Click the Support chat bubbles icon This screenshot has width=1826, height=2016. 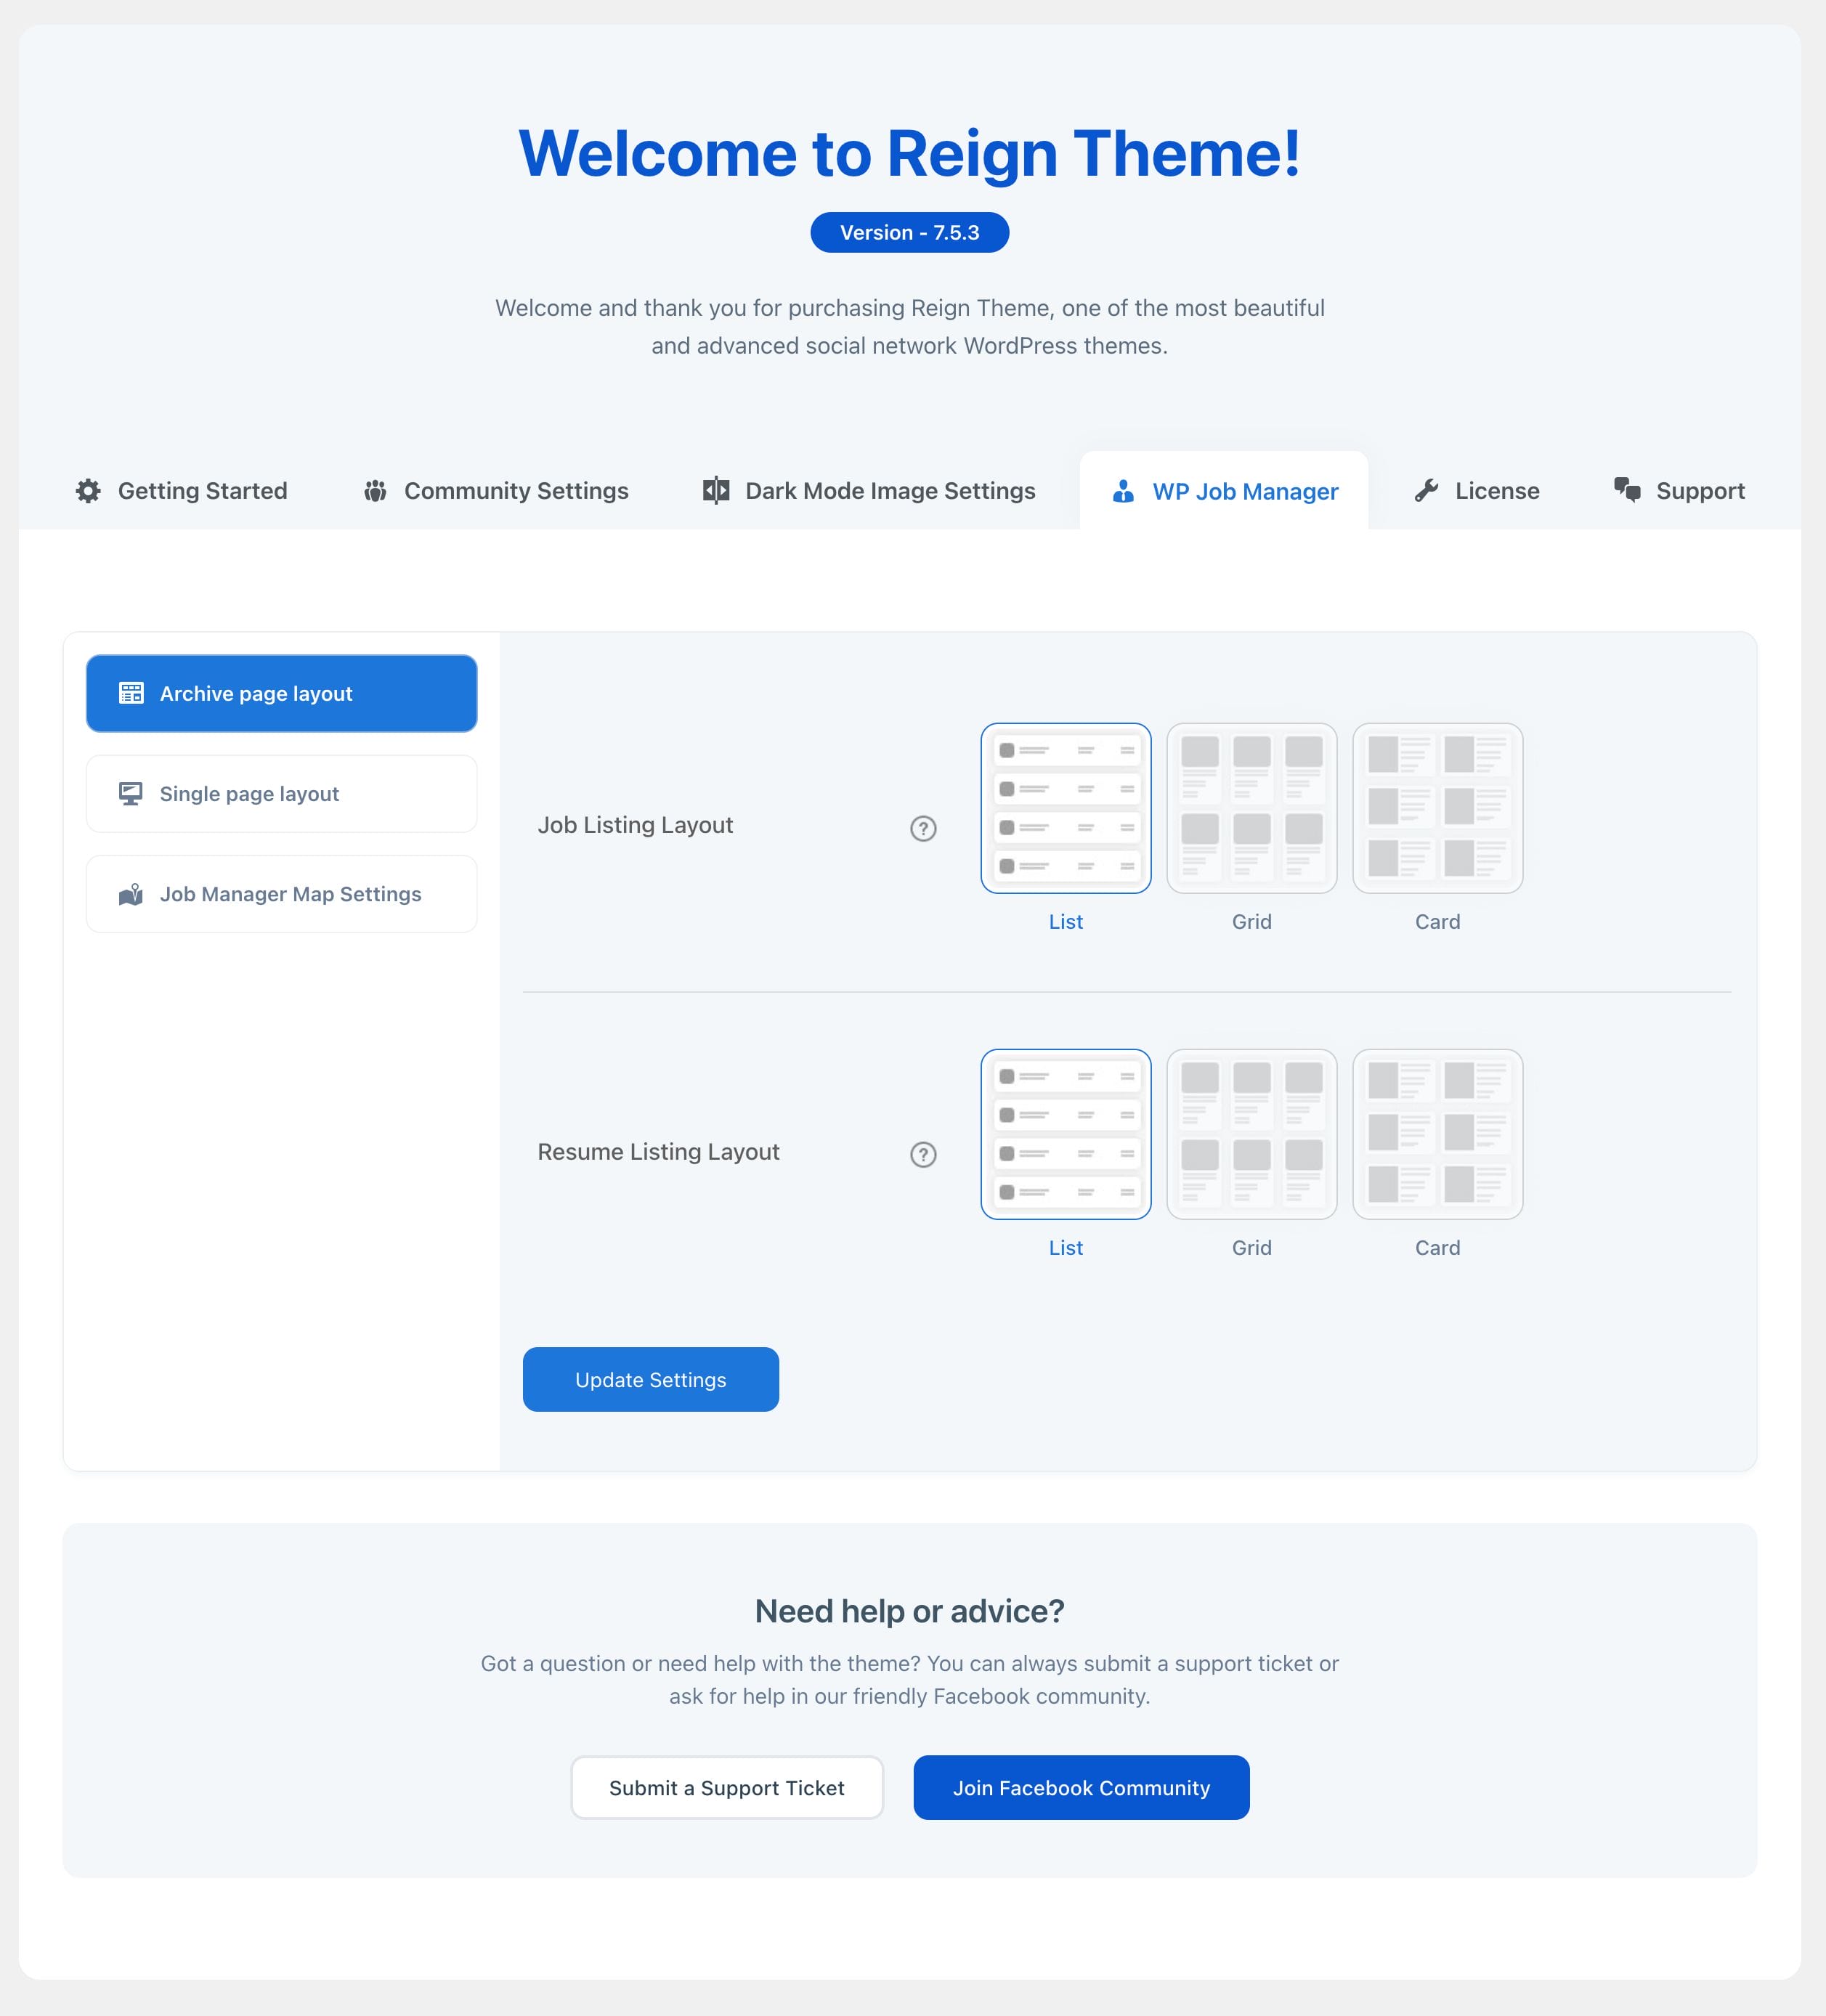point(1627,490)
